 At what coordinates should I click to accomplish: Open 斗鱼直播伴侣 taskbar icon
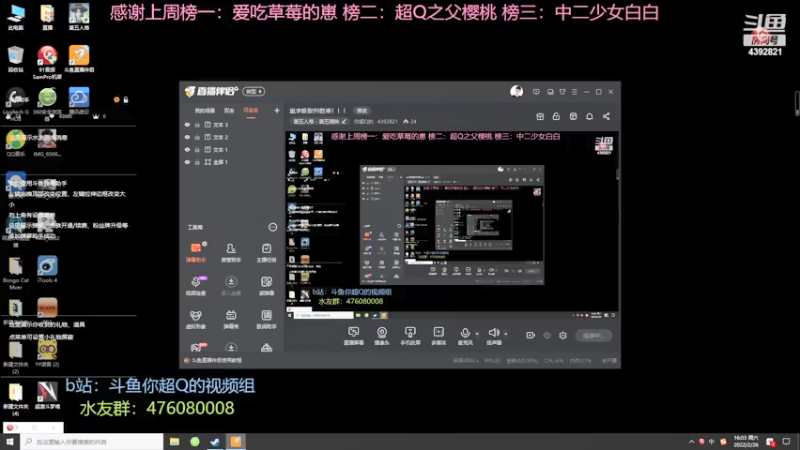[x=236, y=442]
